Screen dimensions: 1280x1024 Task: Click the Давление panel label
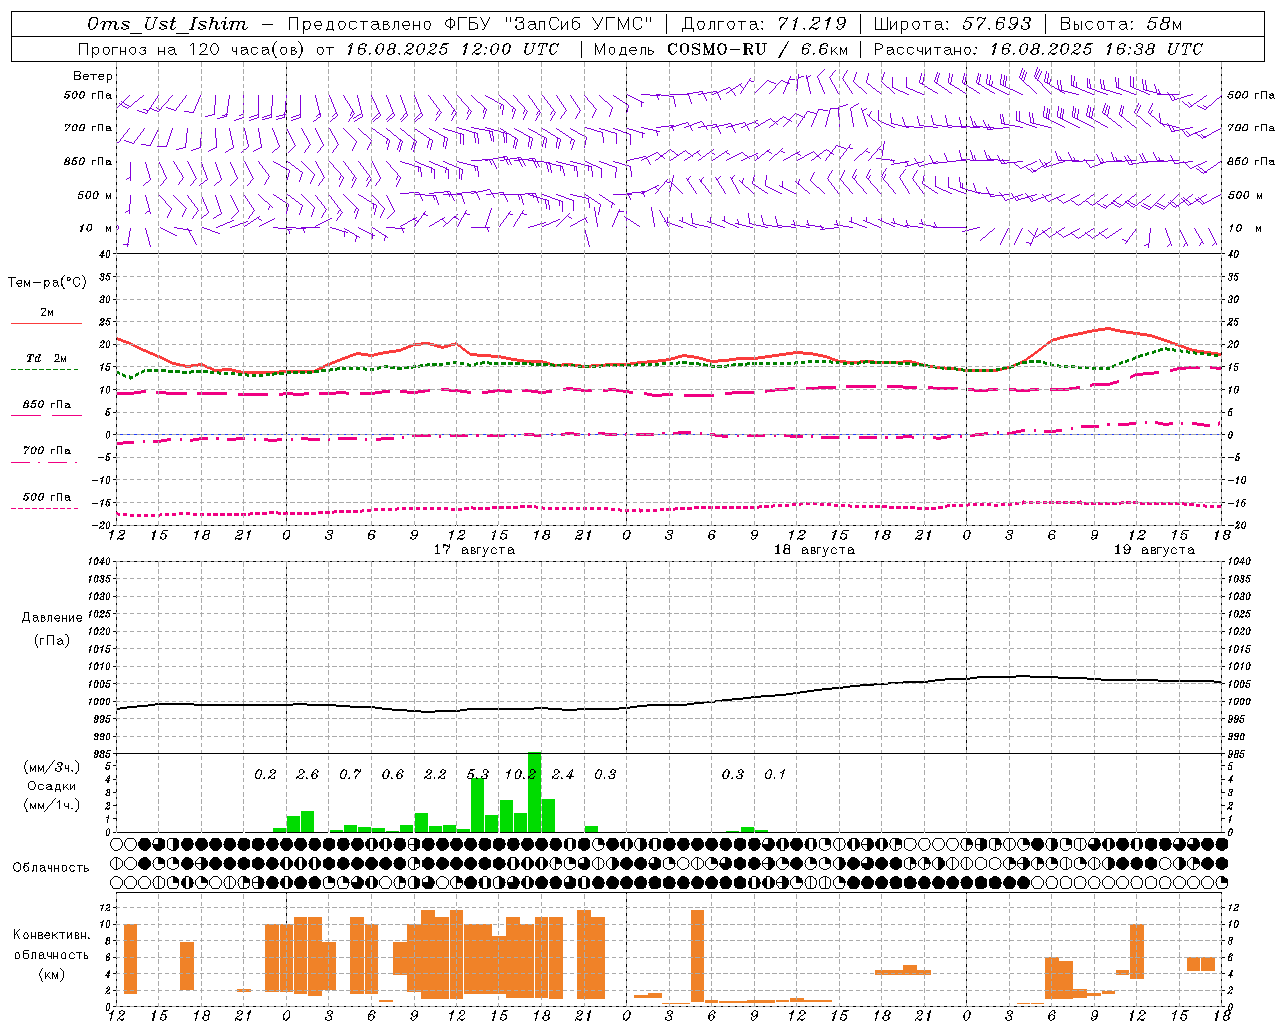52,618
